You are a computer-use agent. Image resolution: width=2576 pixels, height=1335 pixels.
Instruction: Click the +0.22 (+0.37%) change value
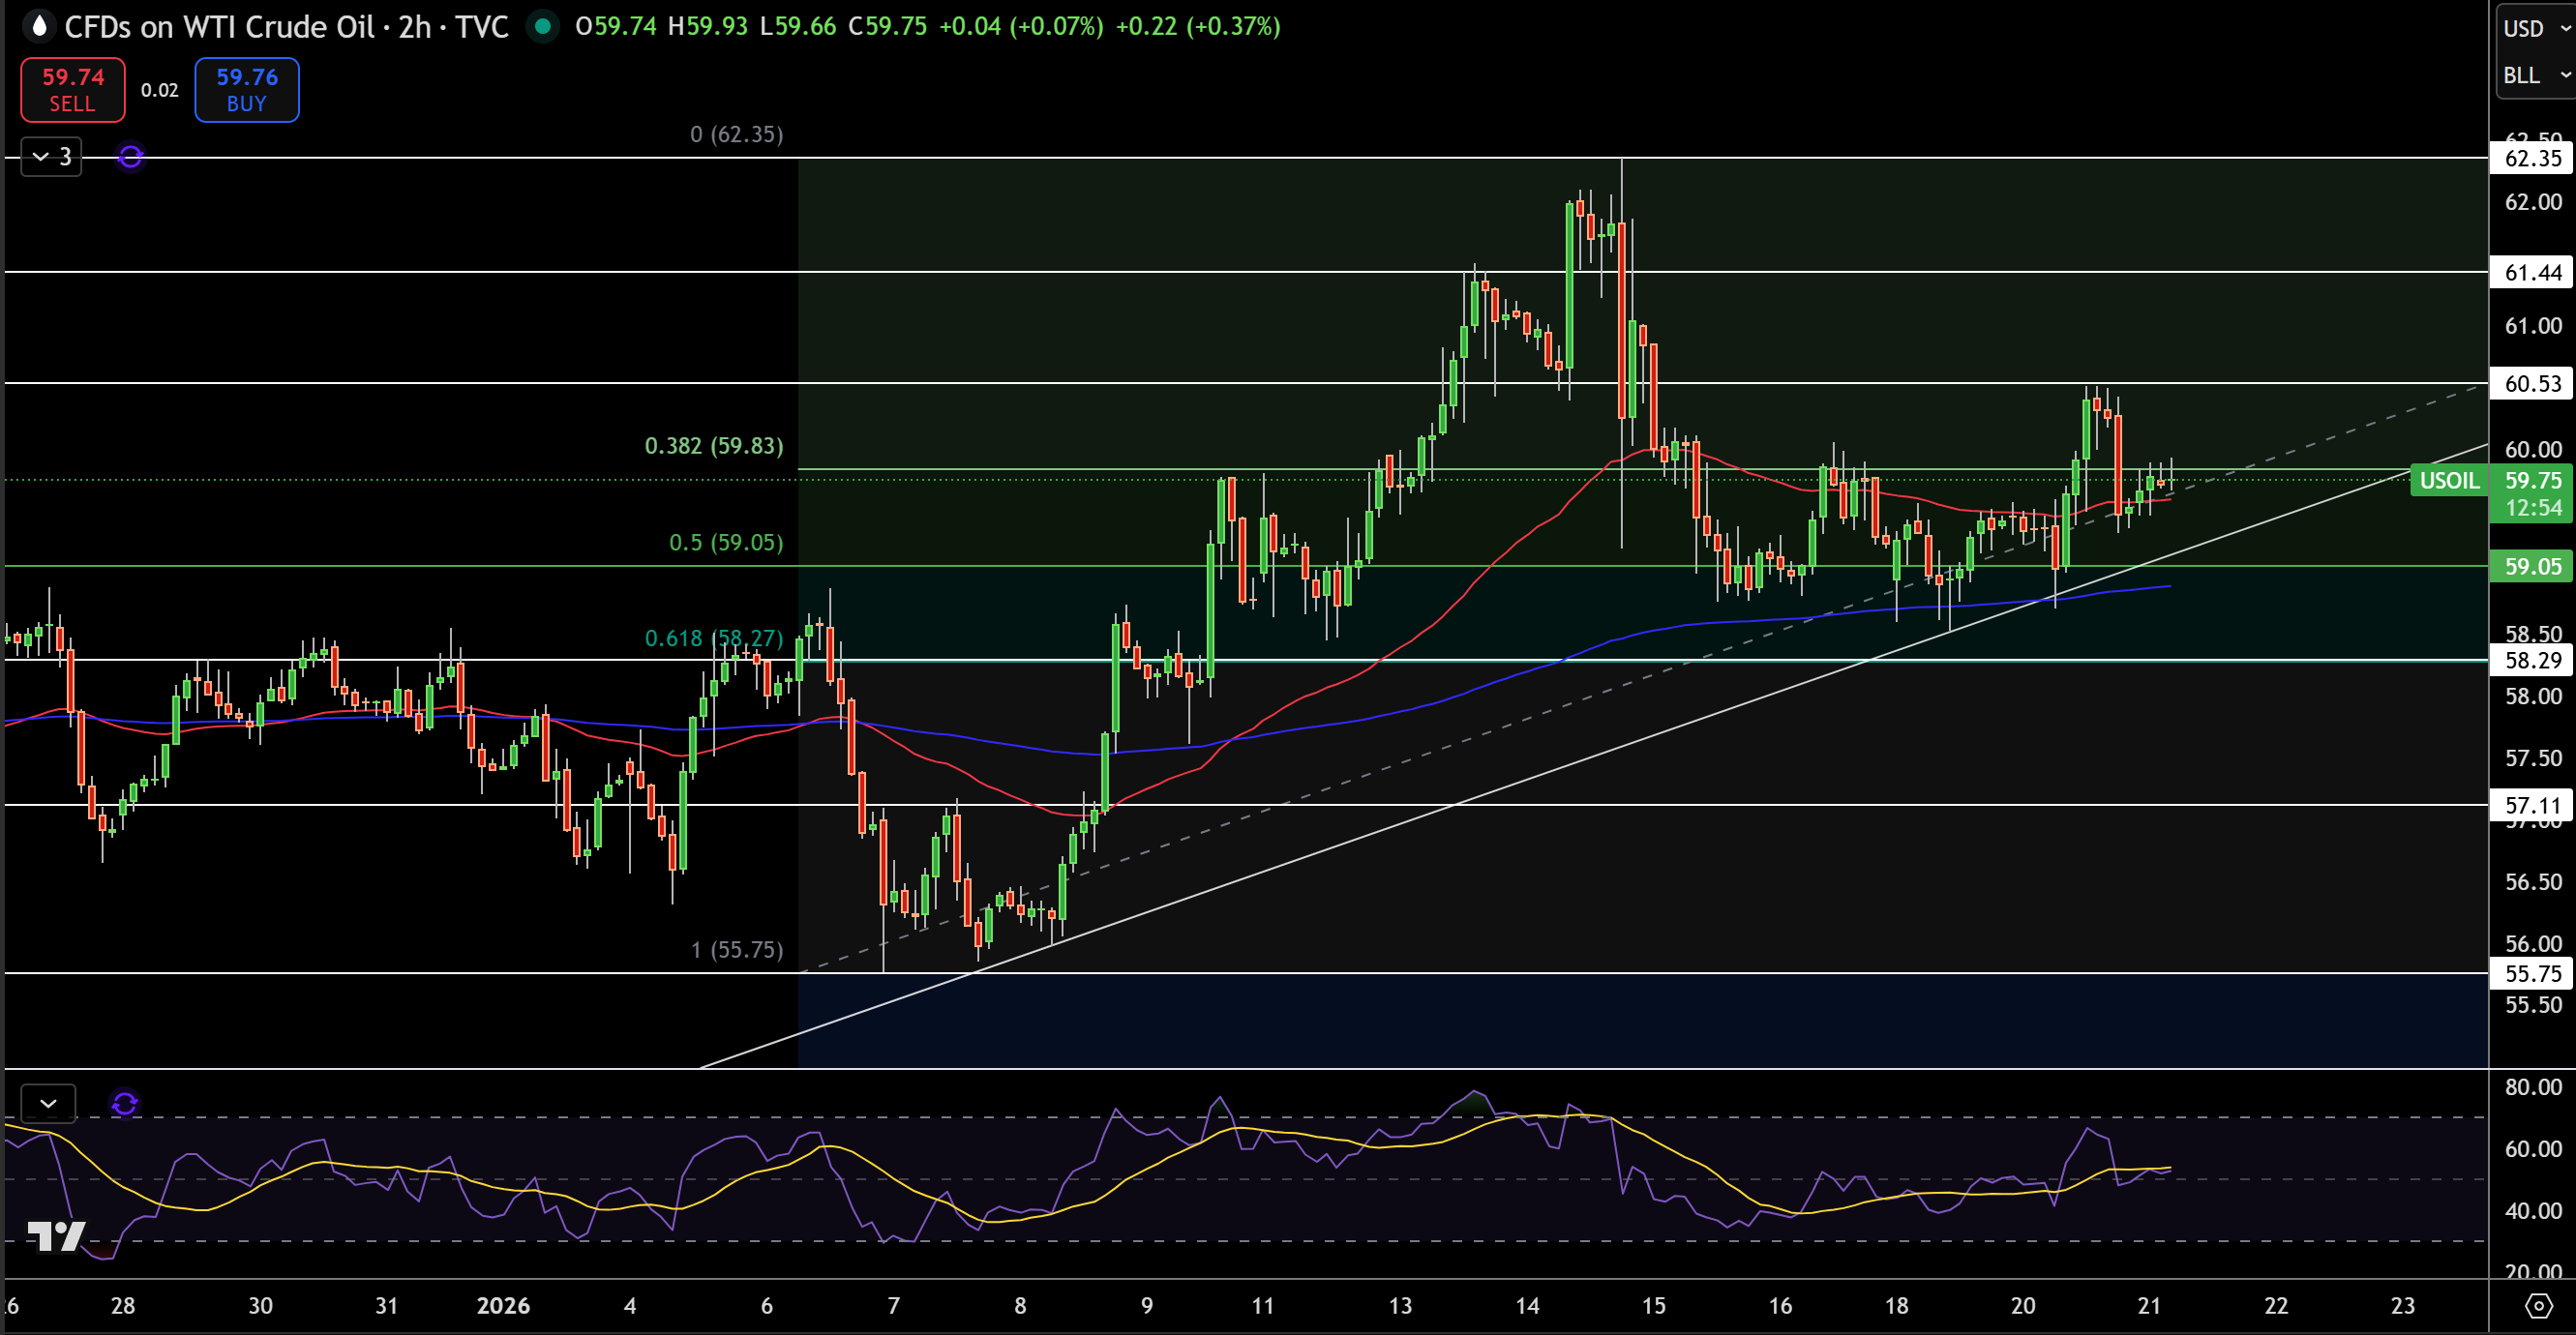click(1198, 26)
